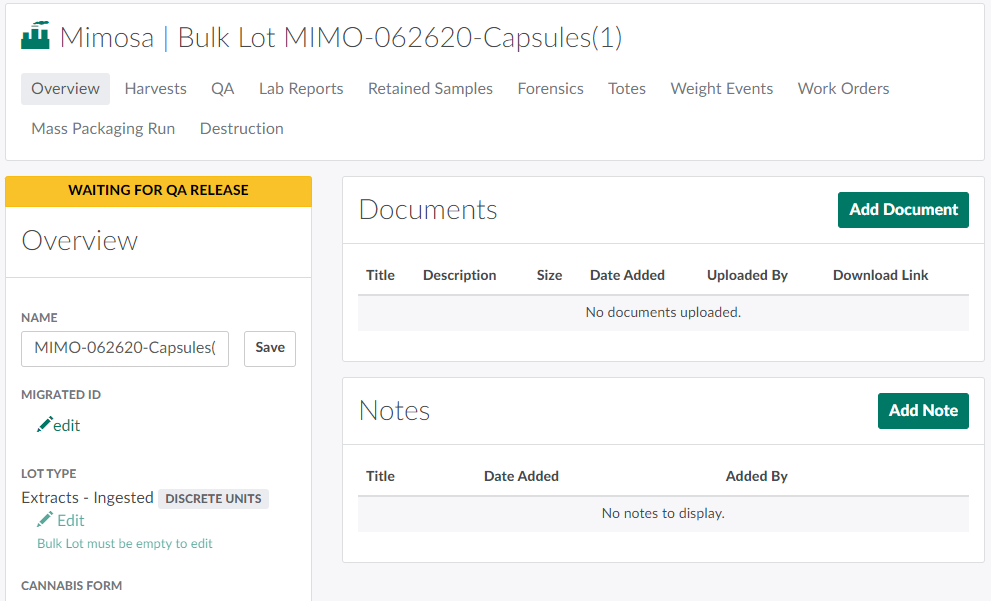991x601 pixels.
Task: Click the pencil icon under Migrated ID
Action: (x=44, y=425)
